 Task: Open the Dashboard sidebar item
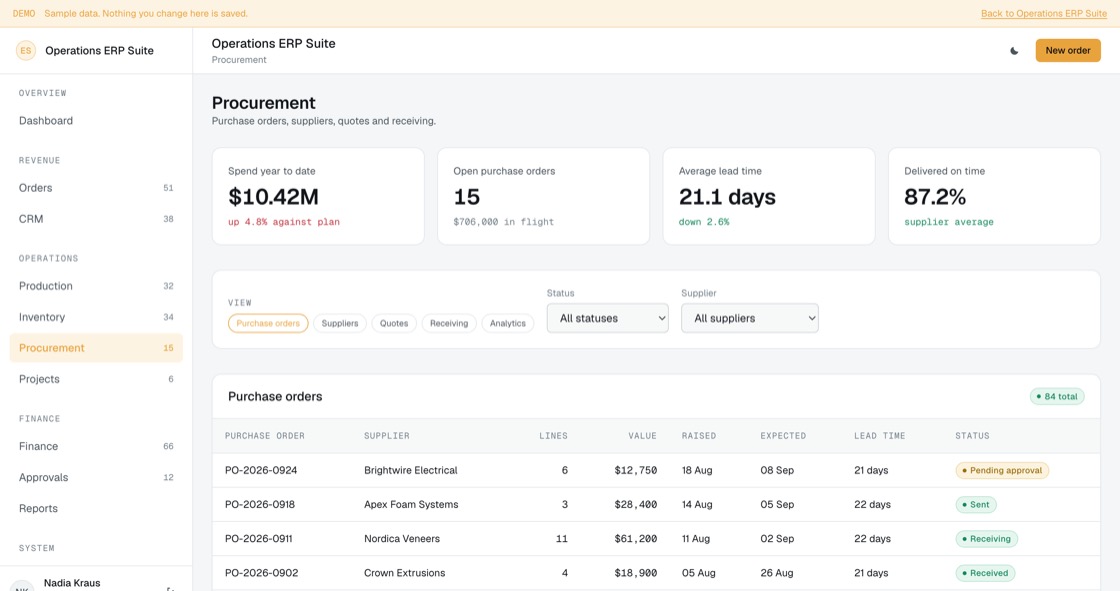(96, 121)
